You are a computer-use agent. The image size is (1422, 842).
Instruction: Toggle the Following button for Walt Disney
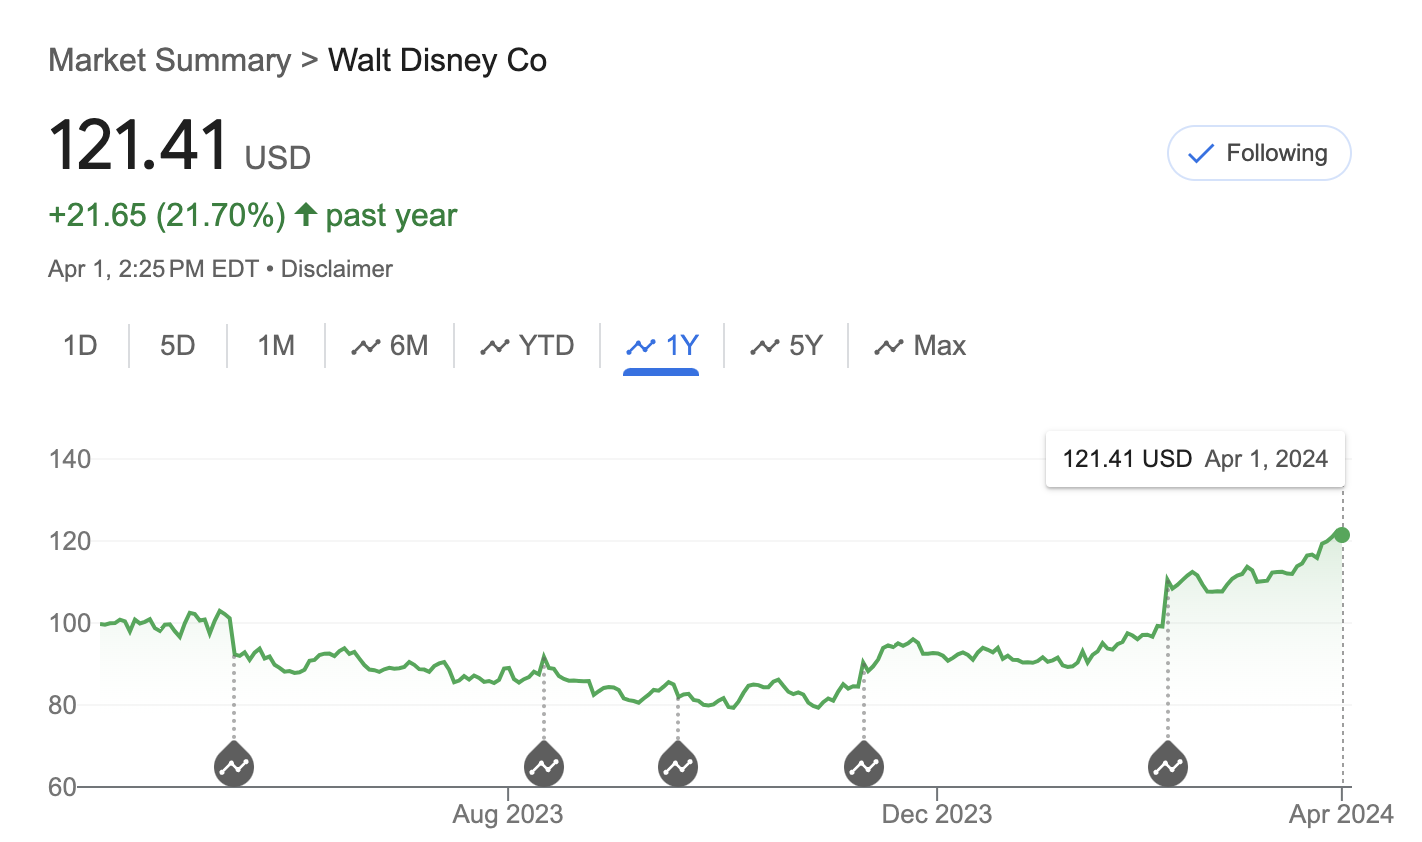[1259, 153]
